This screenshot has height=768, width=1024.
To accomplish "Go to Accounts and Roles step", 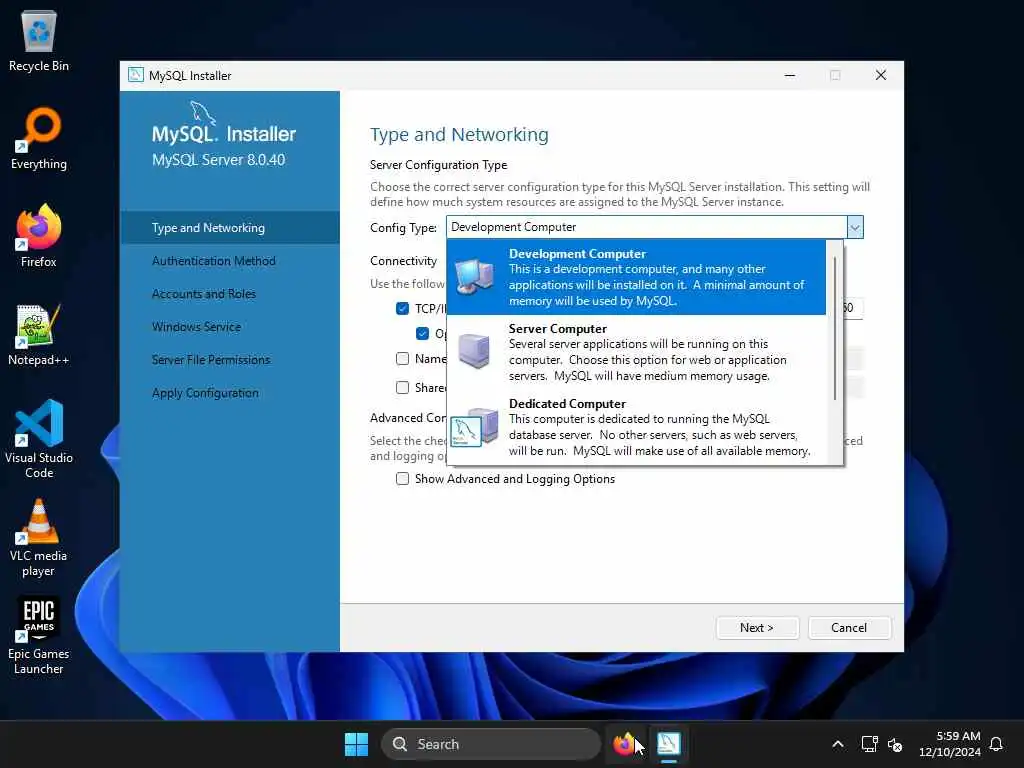I will pyautogui.click(x=204, y=294).
